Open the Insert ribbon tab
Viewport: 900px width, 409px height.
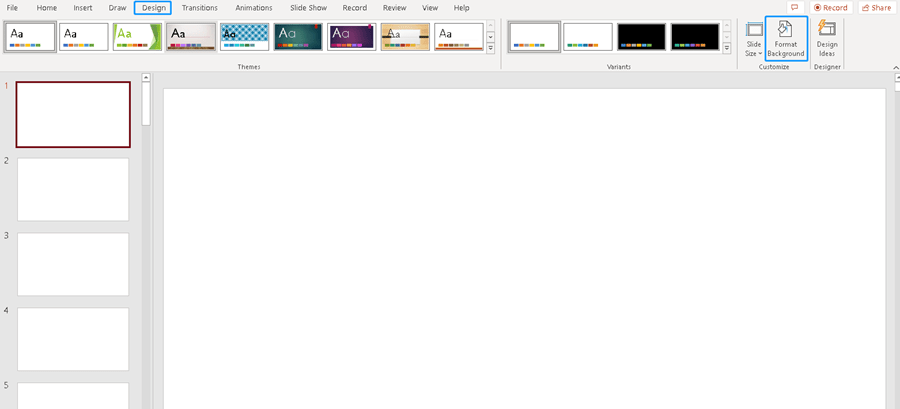click(x=83, y=8)
